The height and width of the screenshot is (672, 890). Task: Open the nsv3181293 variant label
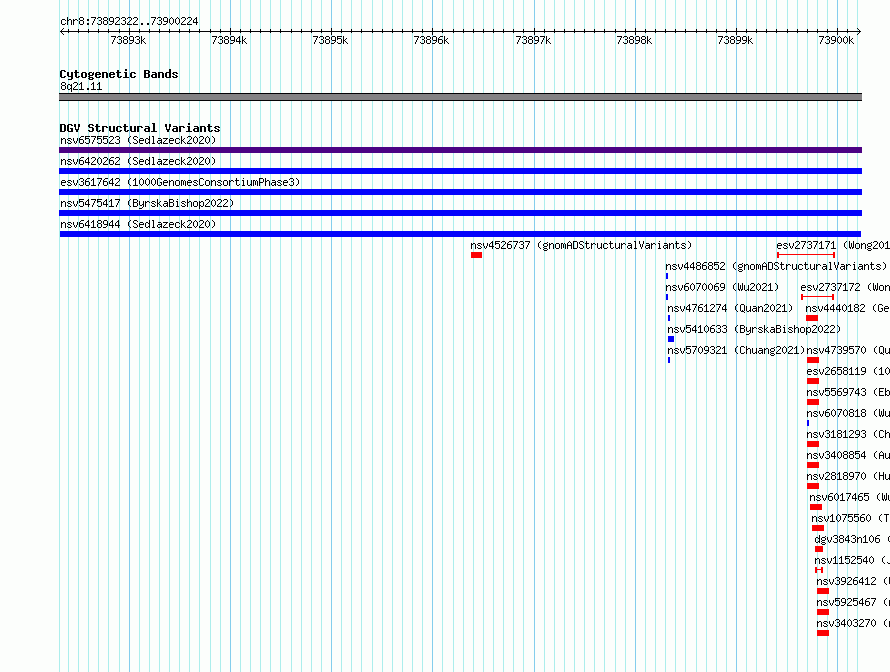848,434
